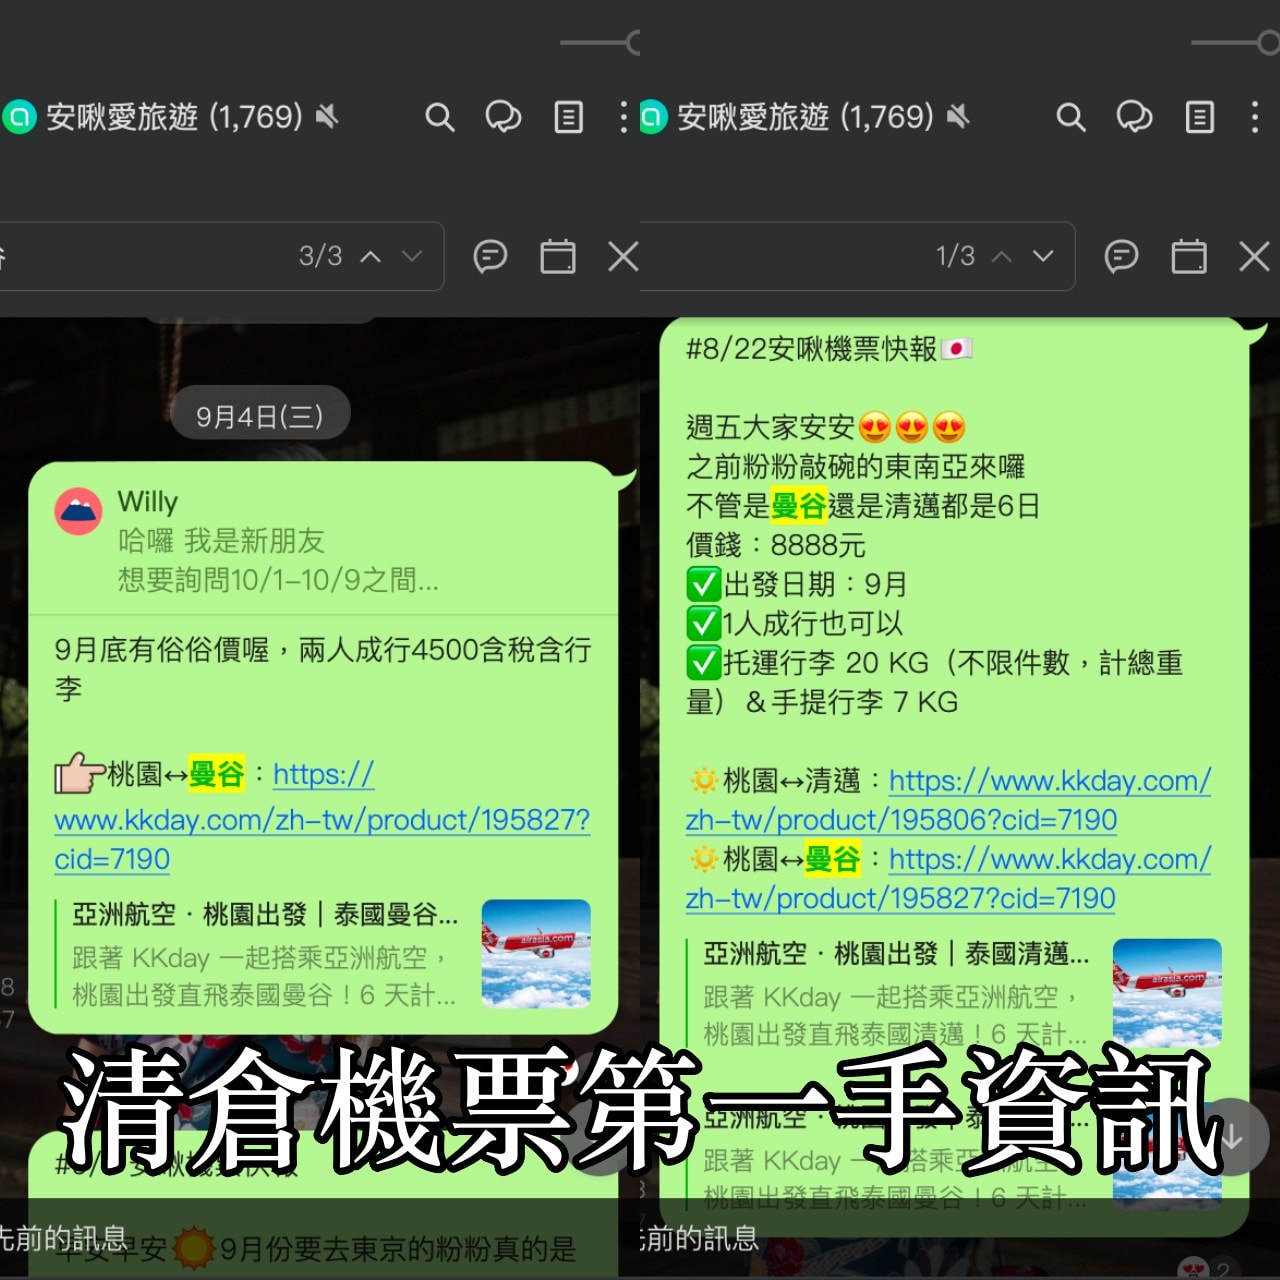Click quoted Willy message 哈囉 我是新朋友

(222, 541)
